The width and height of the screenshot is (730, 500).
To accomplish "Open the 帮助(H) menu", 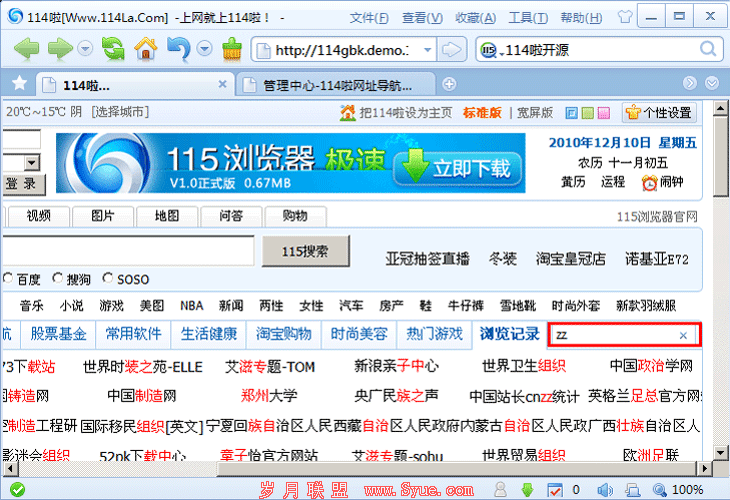I will tap(581, 18).
